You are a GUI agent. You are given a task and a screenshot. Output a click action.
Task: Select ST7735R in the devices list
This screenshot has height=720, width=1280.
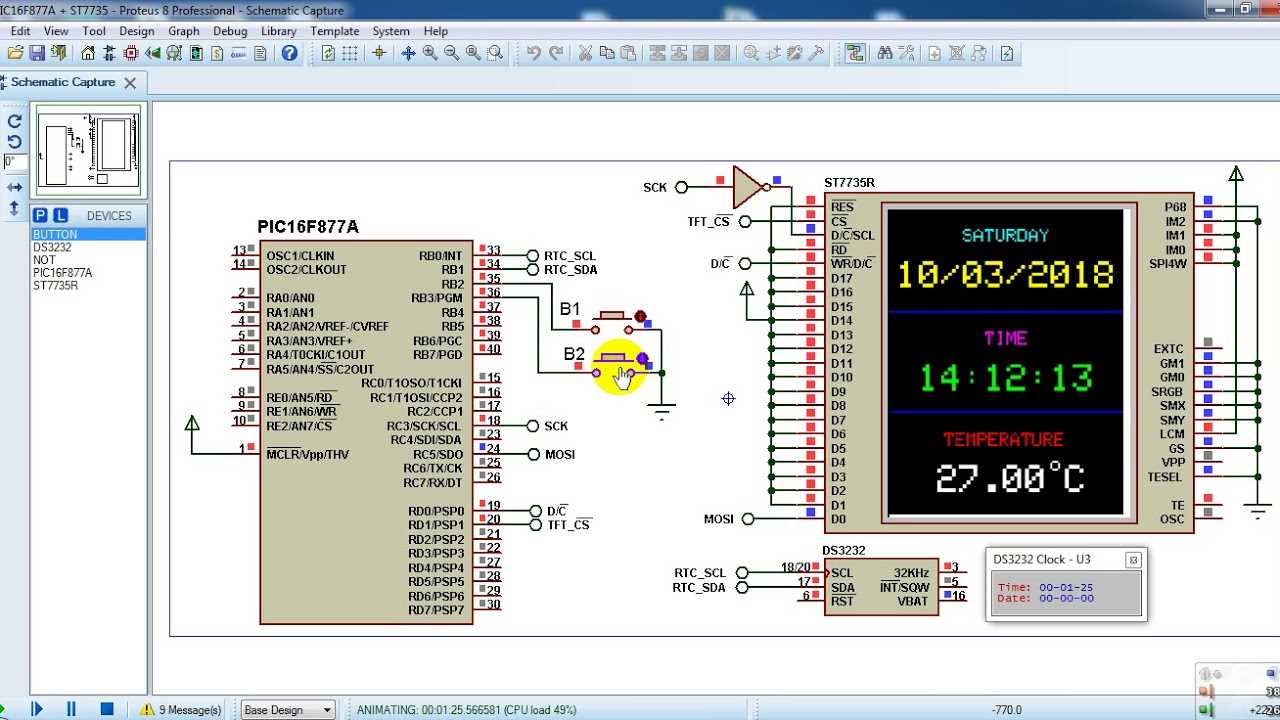coord(89,285)
